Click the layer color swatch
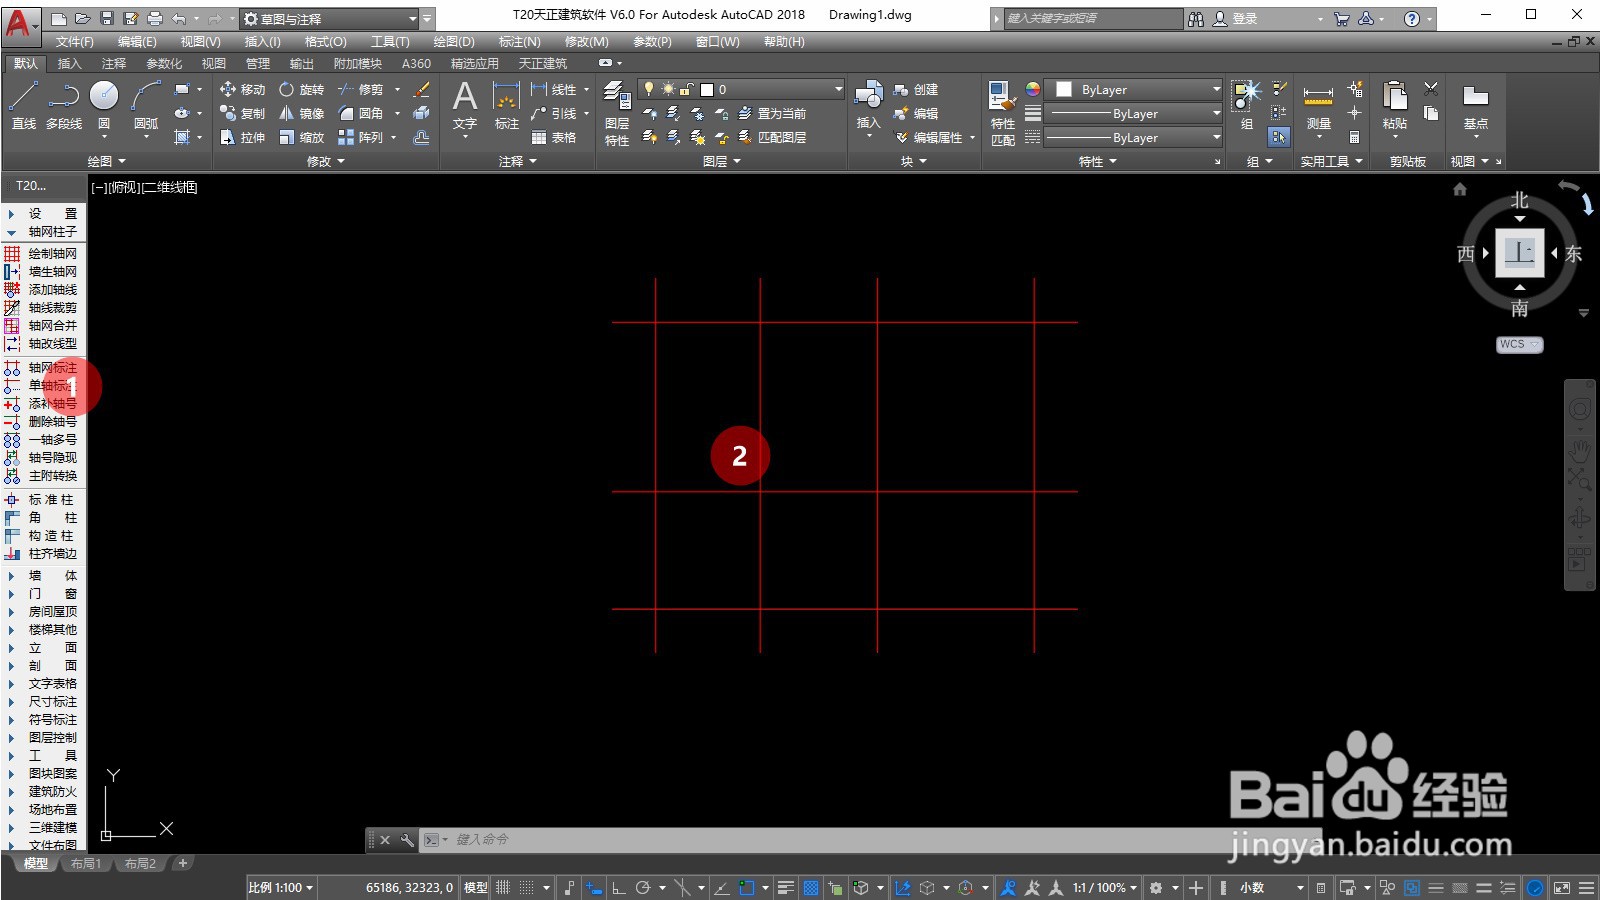 tap(707, 89)
